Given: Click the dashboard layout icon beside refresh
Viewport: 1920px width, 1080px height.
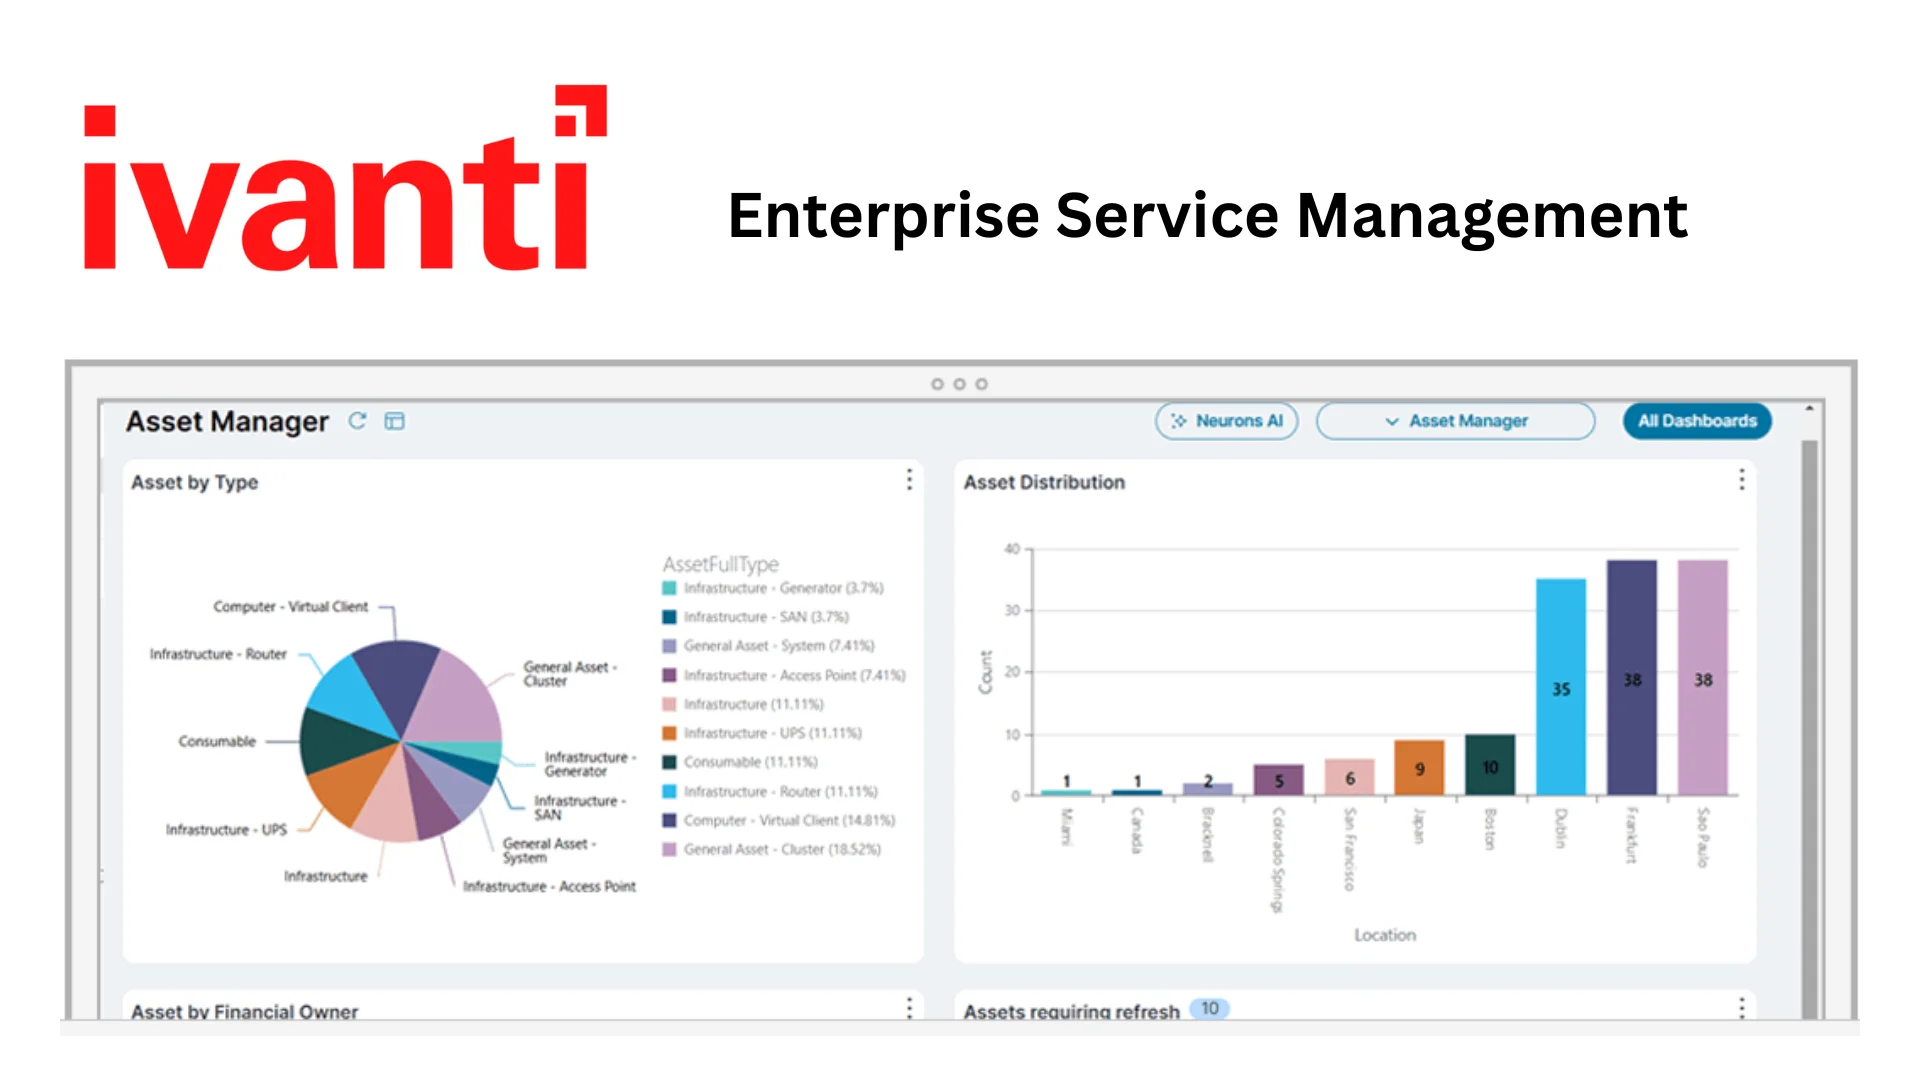Looking at the screenshot, I should (x=394, y=421).
